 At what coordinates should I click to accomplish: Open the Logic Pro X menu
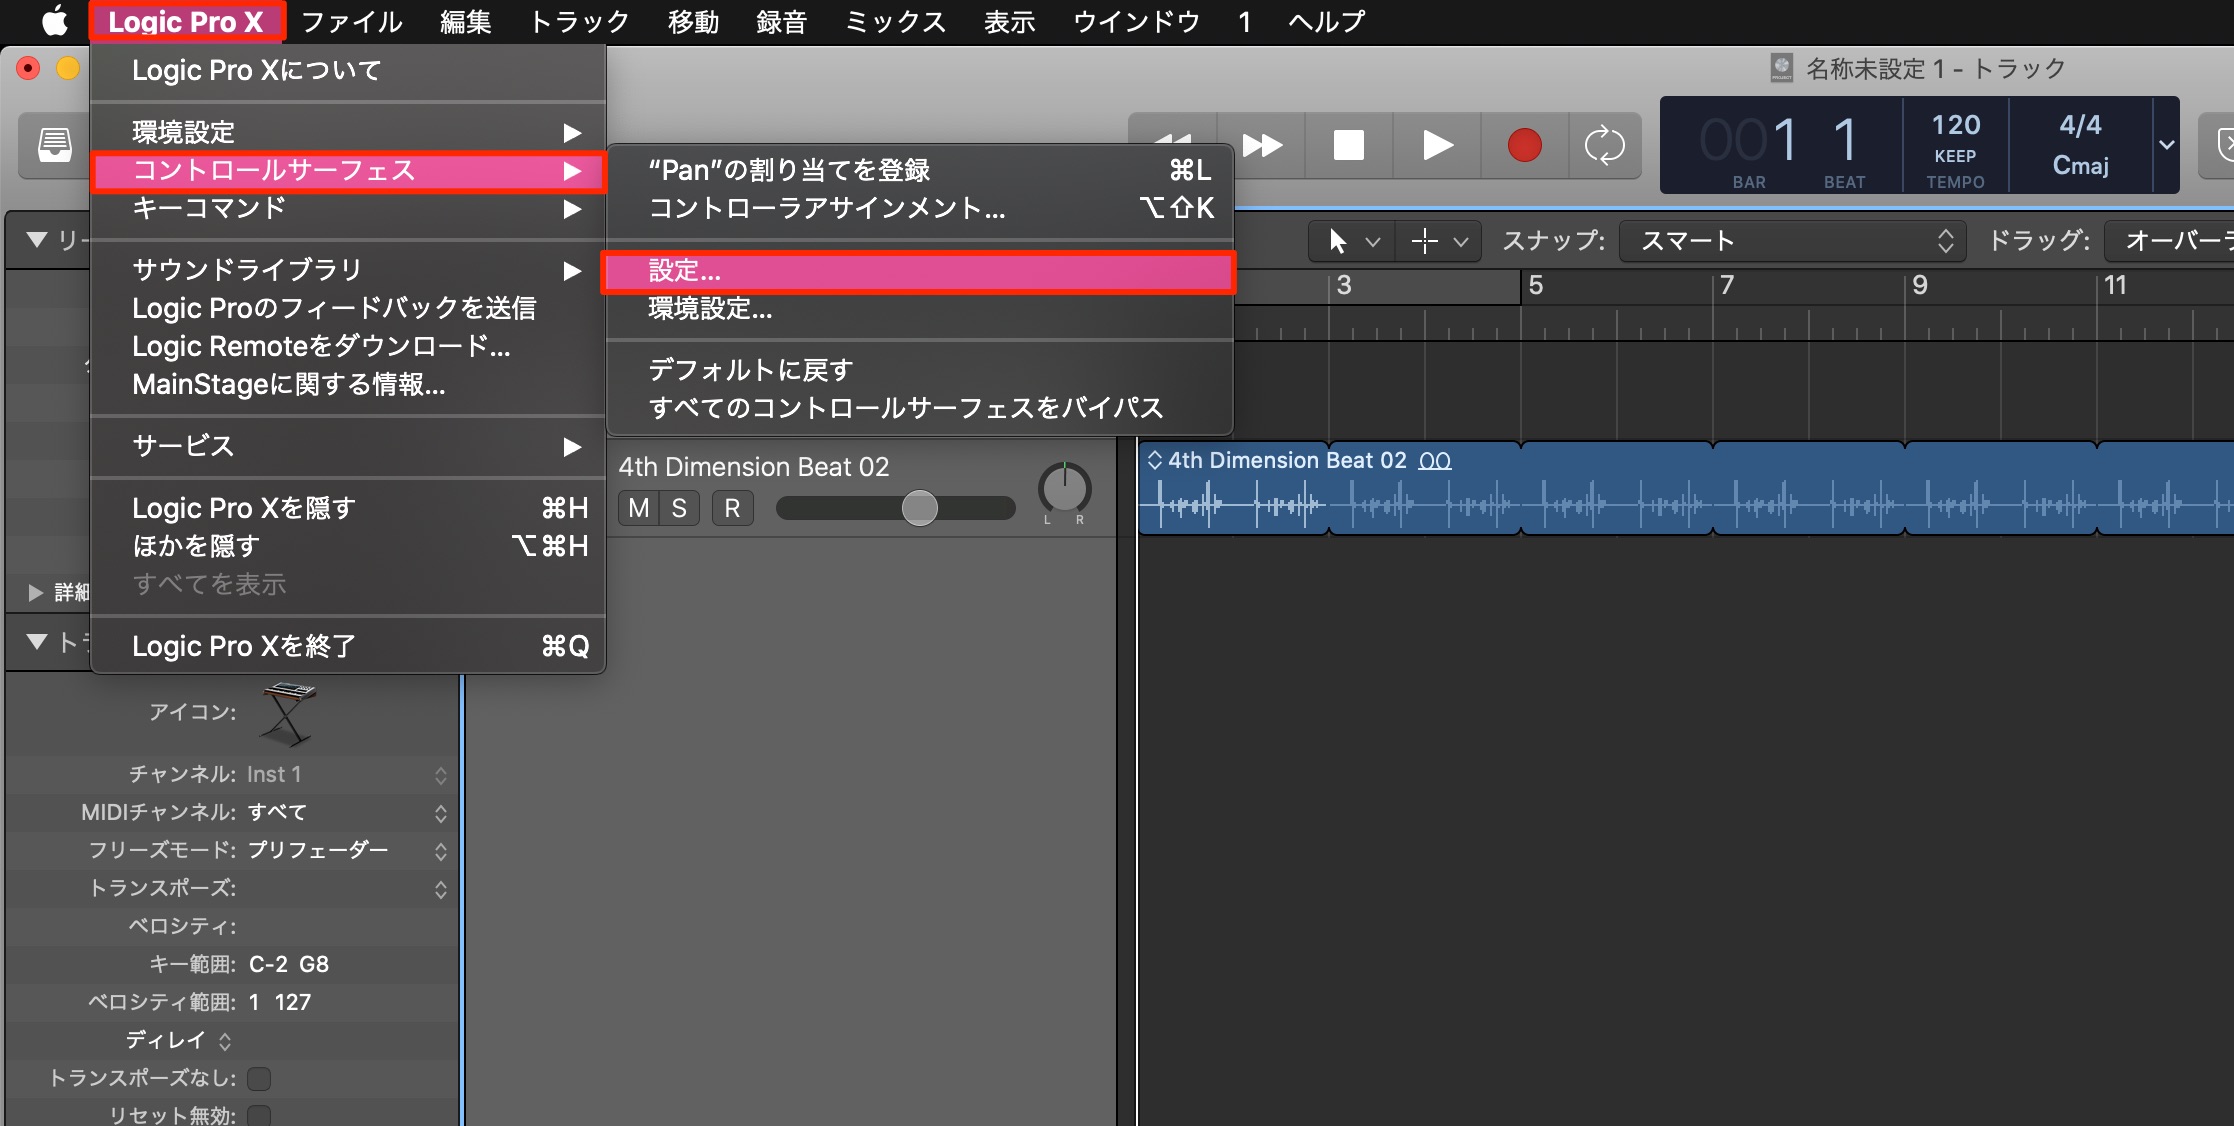coord(186,21)
